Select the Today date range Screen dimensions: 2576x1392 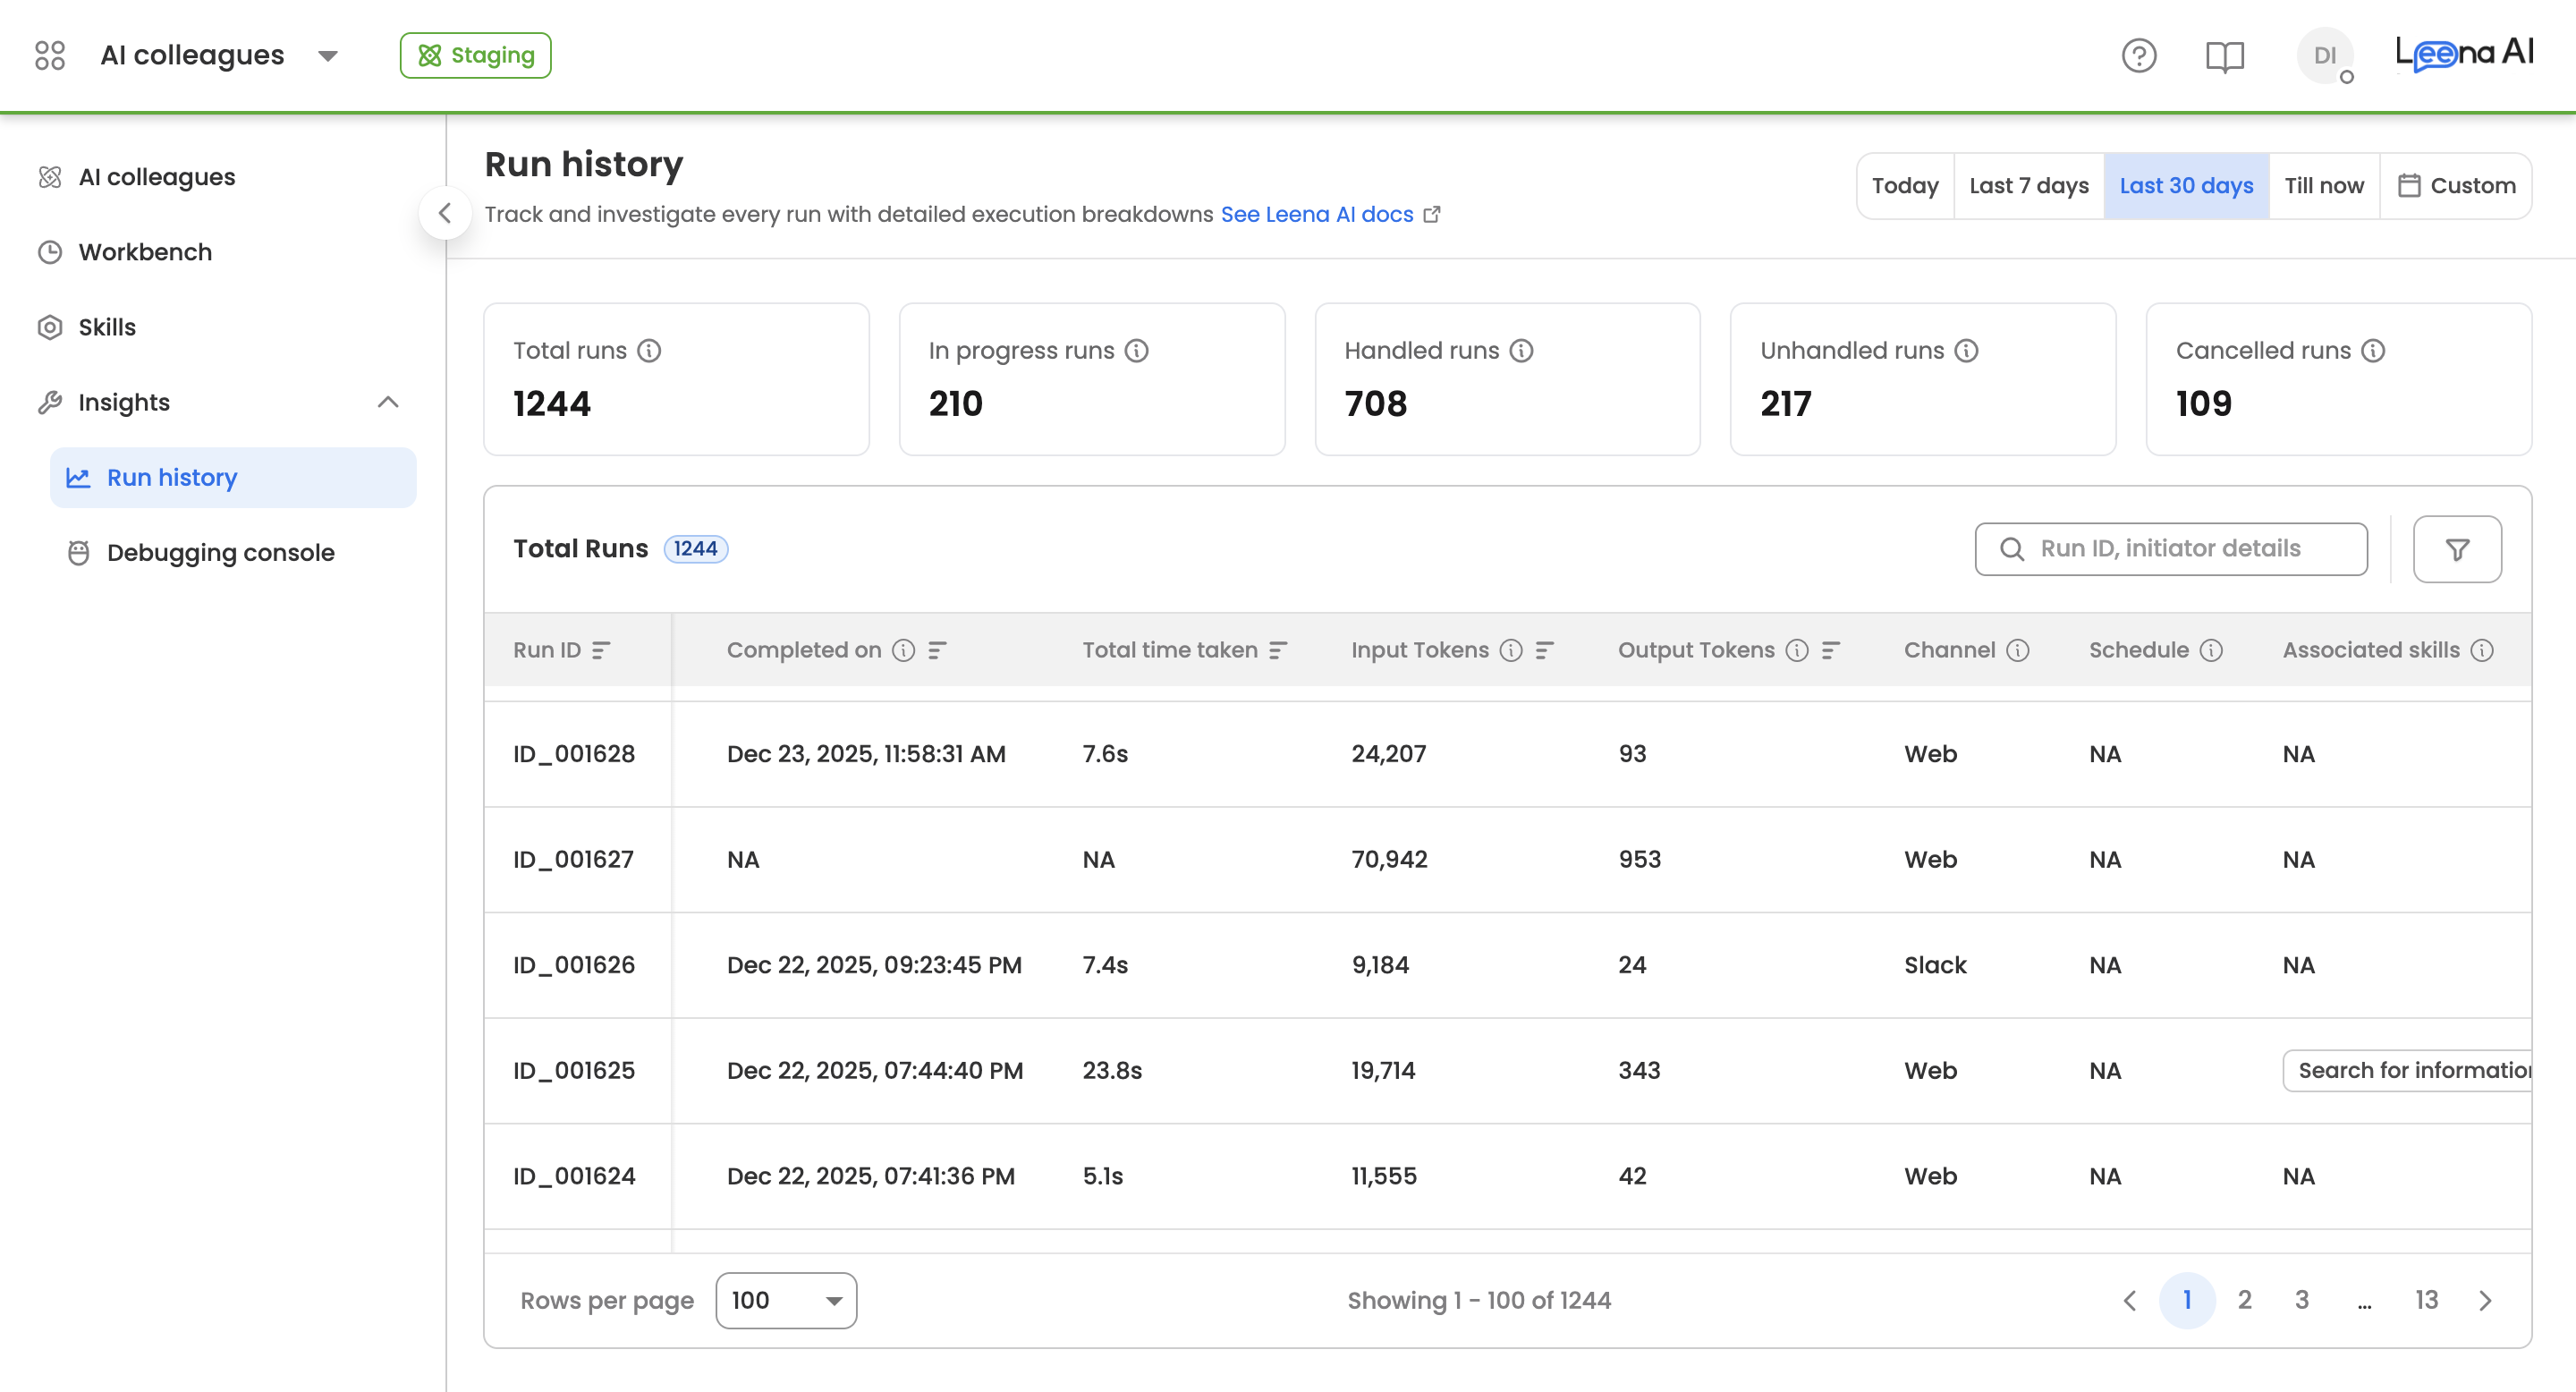click(x=1904, y=185)
